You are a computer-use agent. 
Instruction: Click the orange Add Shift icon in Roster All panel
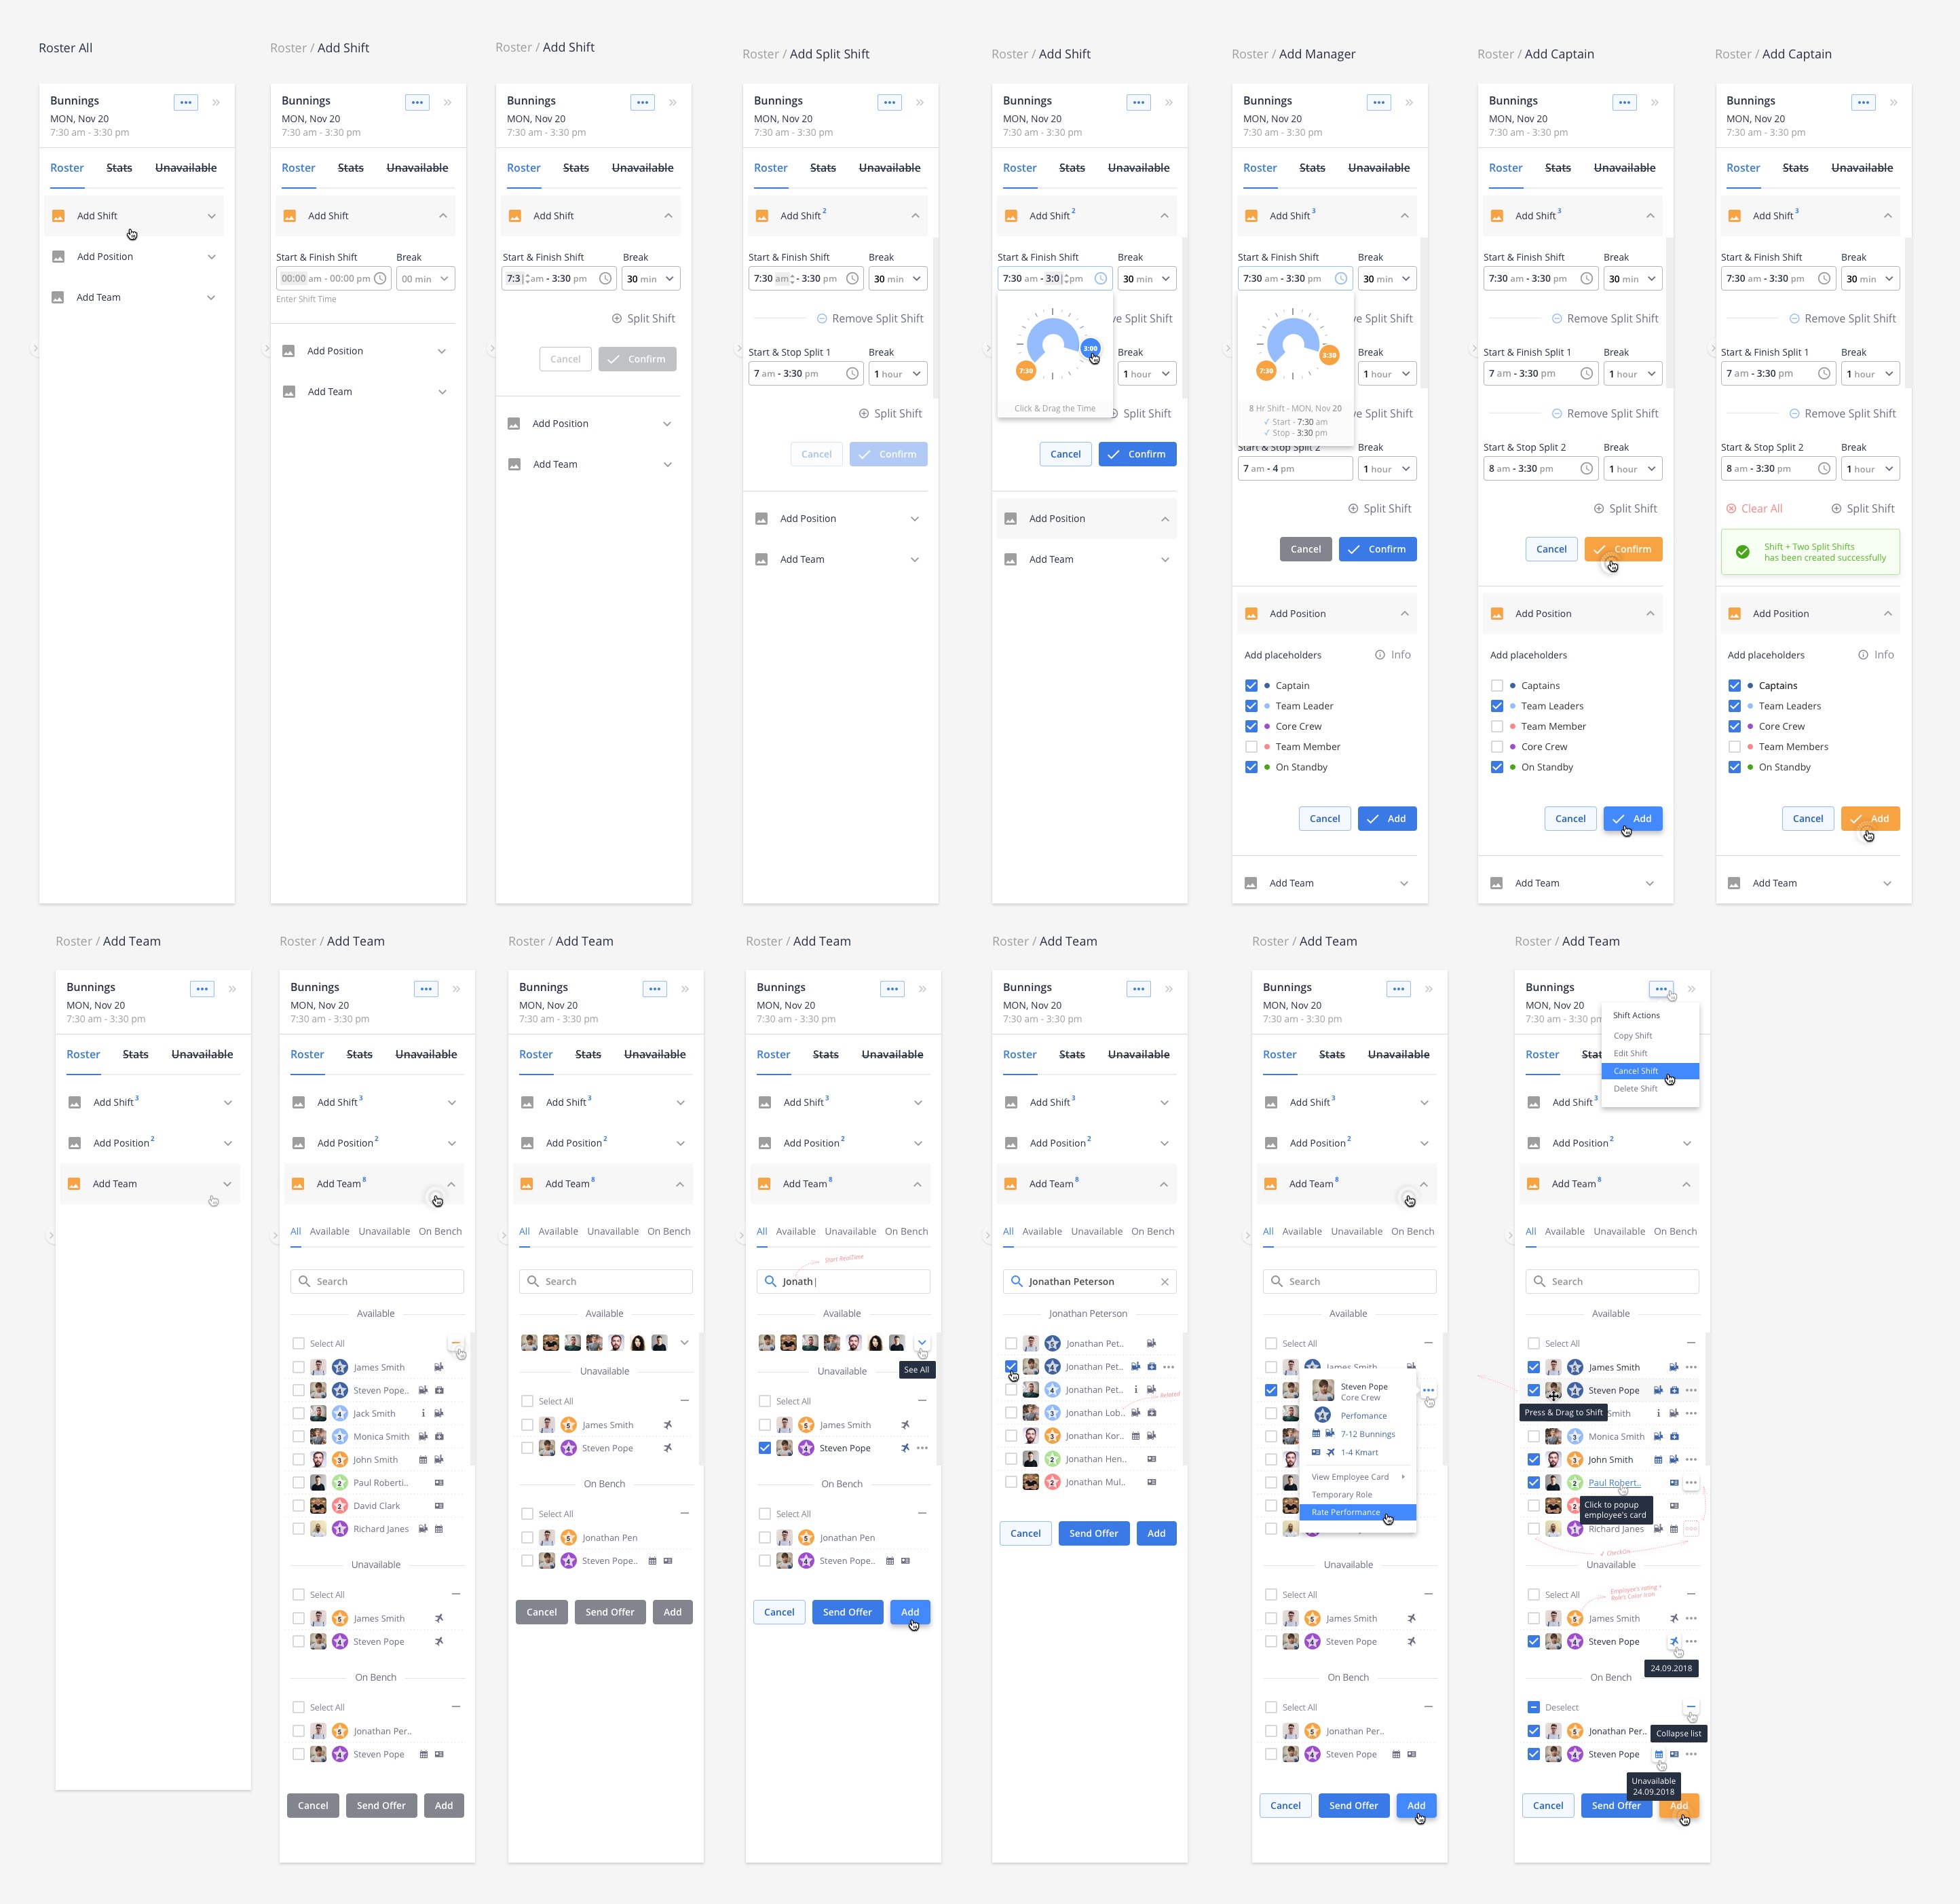pos(58,216)
